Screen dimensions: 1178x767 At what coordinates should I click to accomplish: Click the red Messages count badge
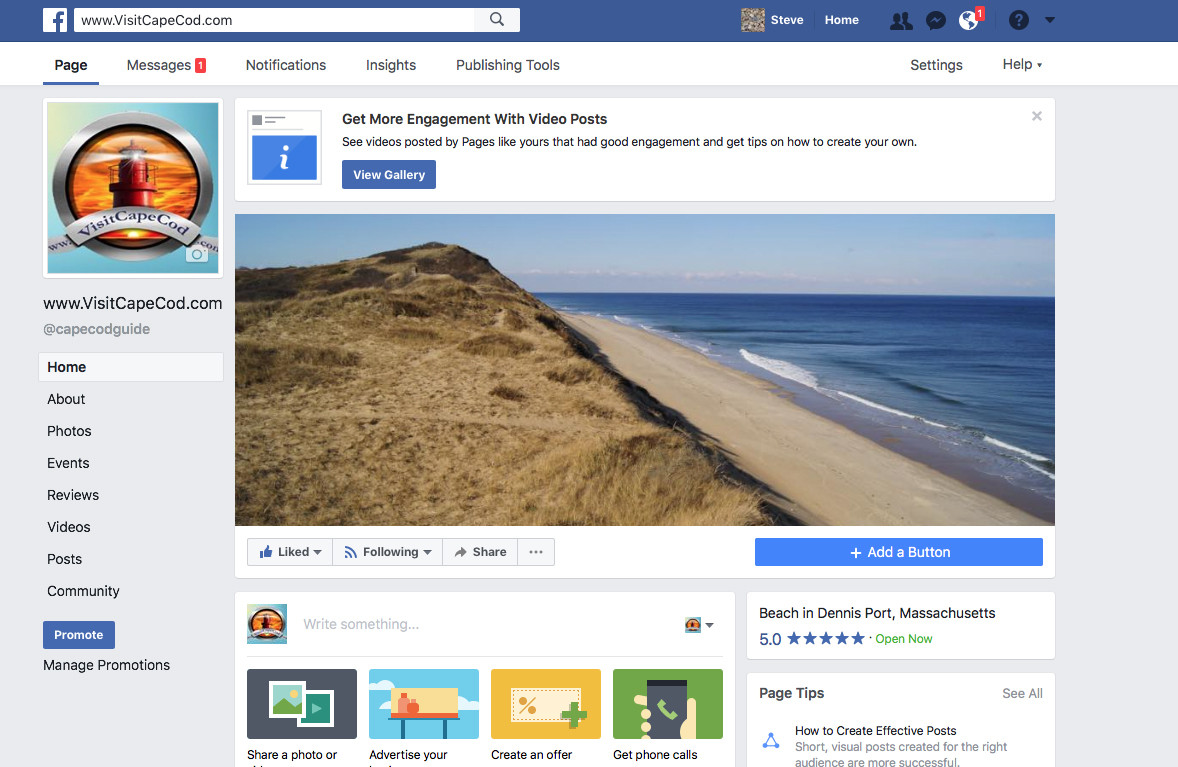click(x=201, y=65)
